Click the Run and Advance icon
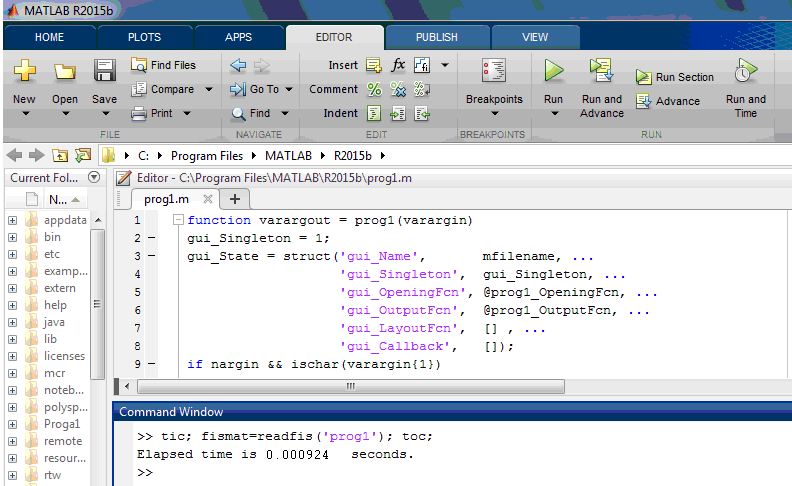This screenshot has height=486, width=792. (x=601, y=70)
